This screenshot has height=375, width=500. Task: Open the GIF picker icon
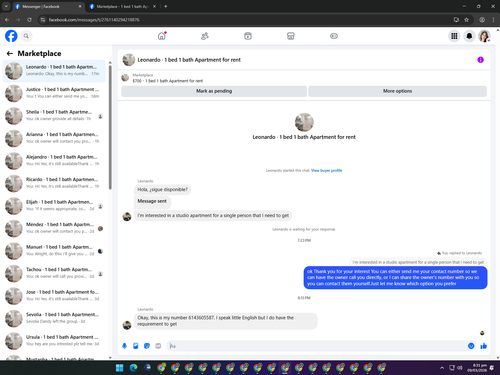158,346
